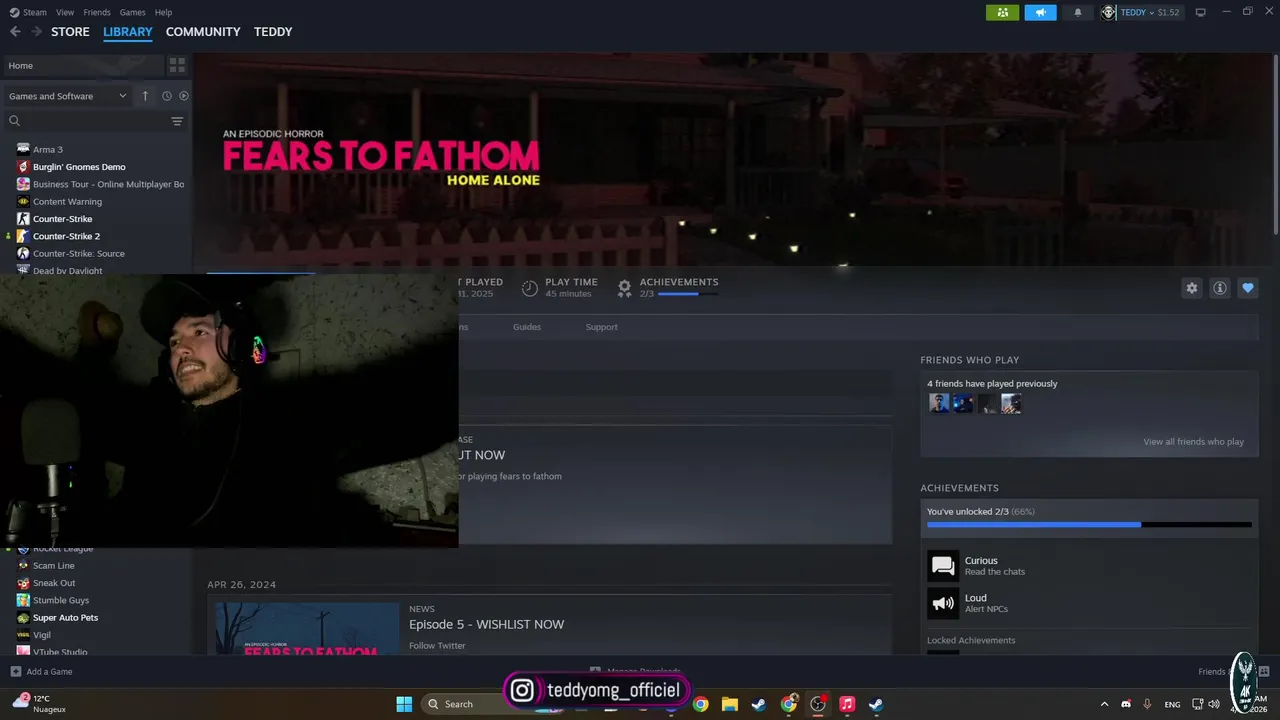This screenshot has height=720, width=1280.
Task: Open the blue announcements megaphone button
Action: coord(1040,12)
